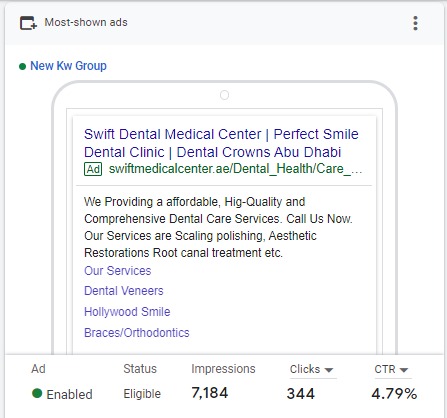Viewport: 447px width, 418px height.
Task: Click the green Ad badge label
Action: point(93,169)
